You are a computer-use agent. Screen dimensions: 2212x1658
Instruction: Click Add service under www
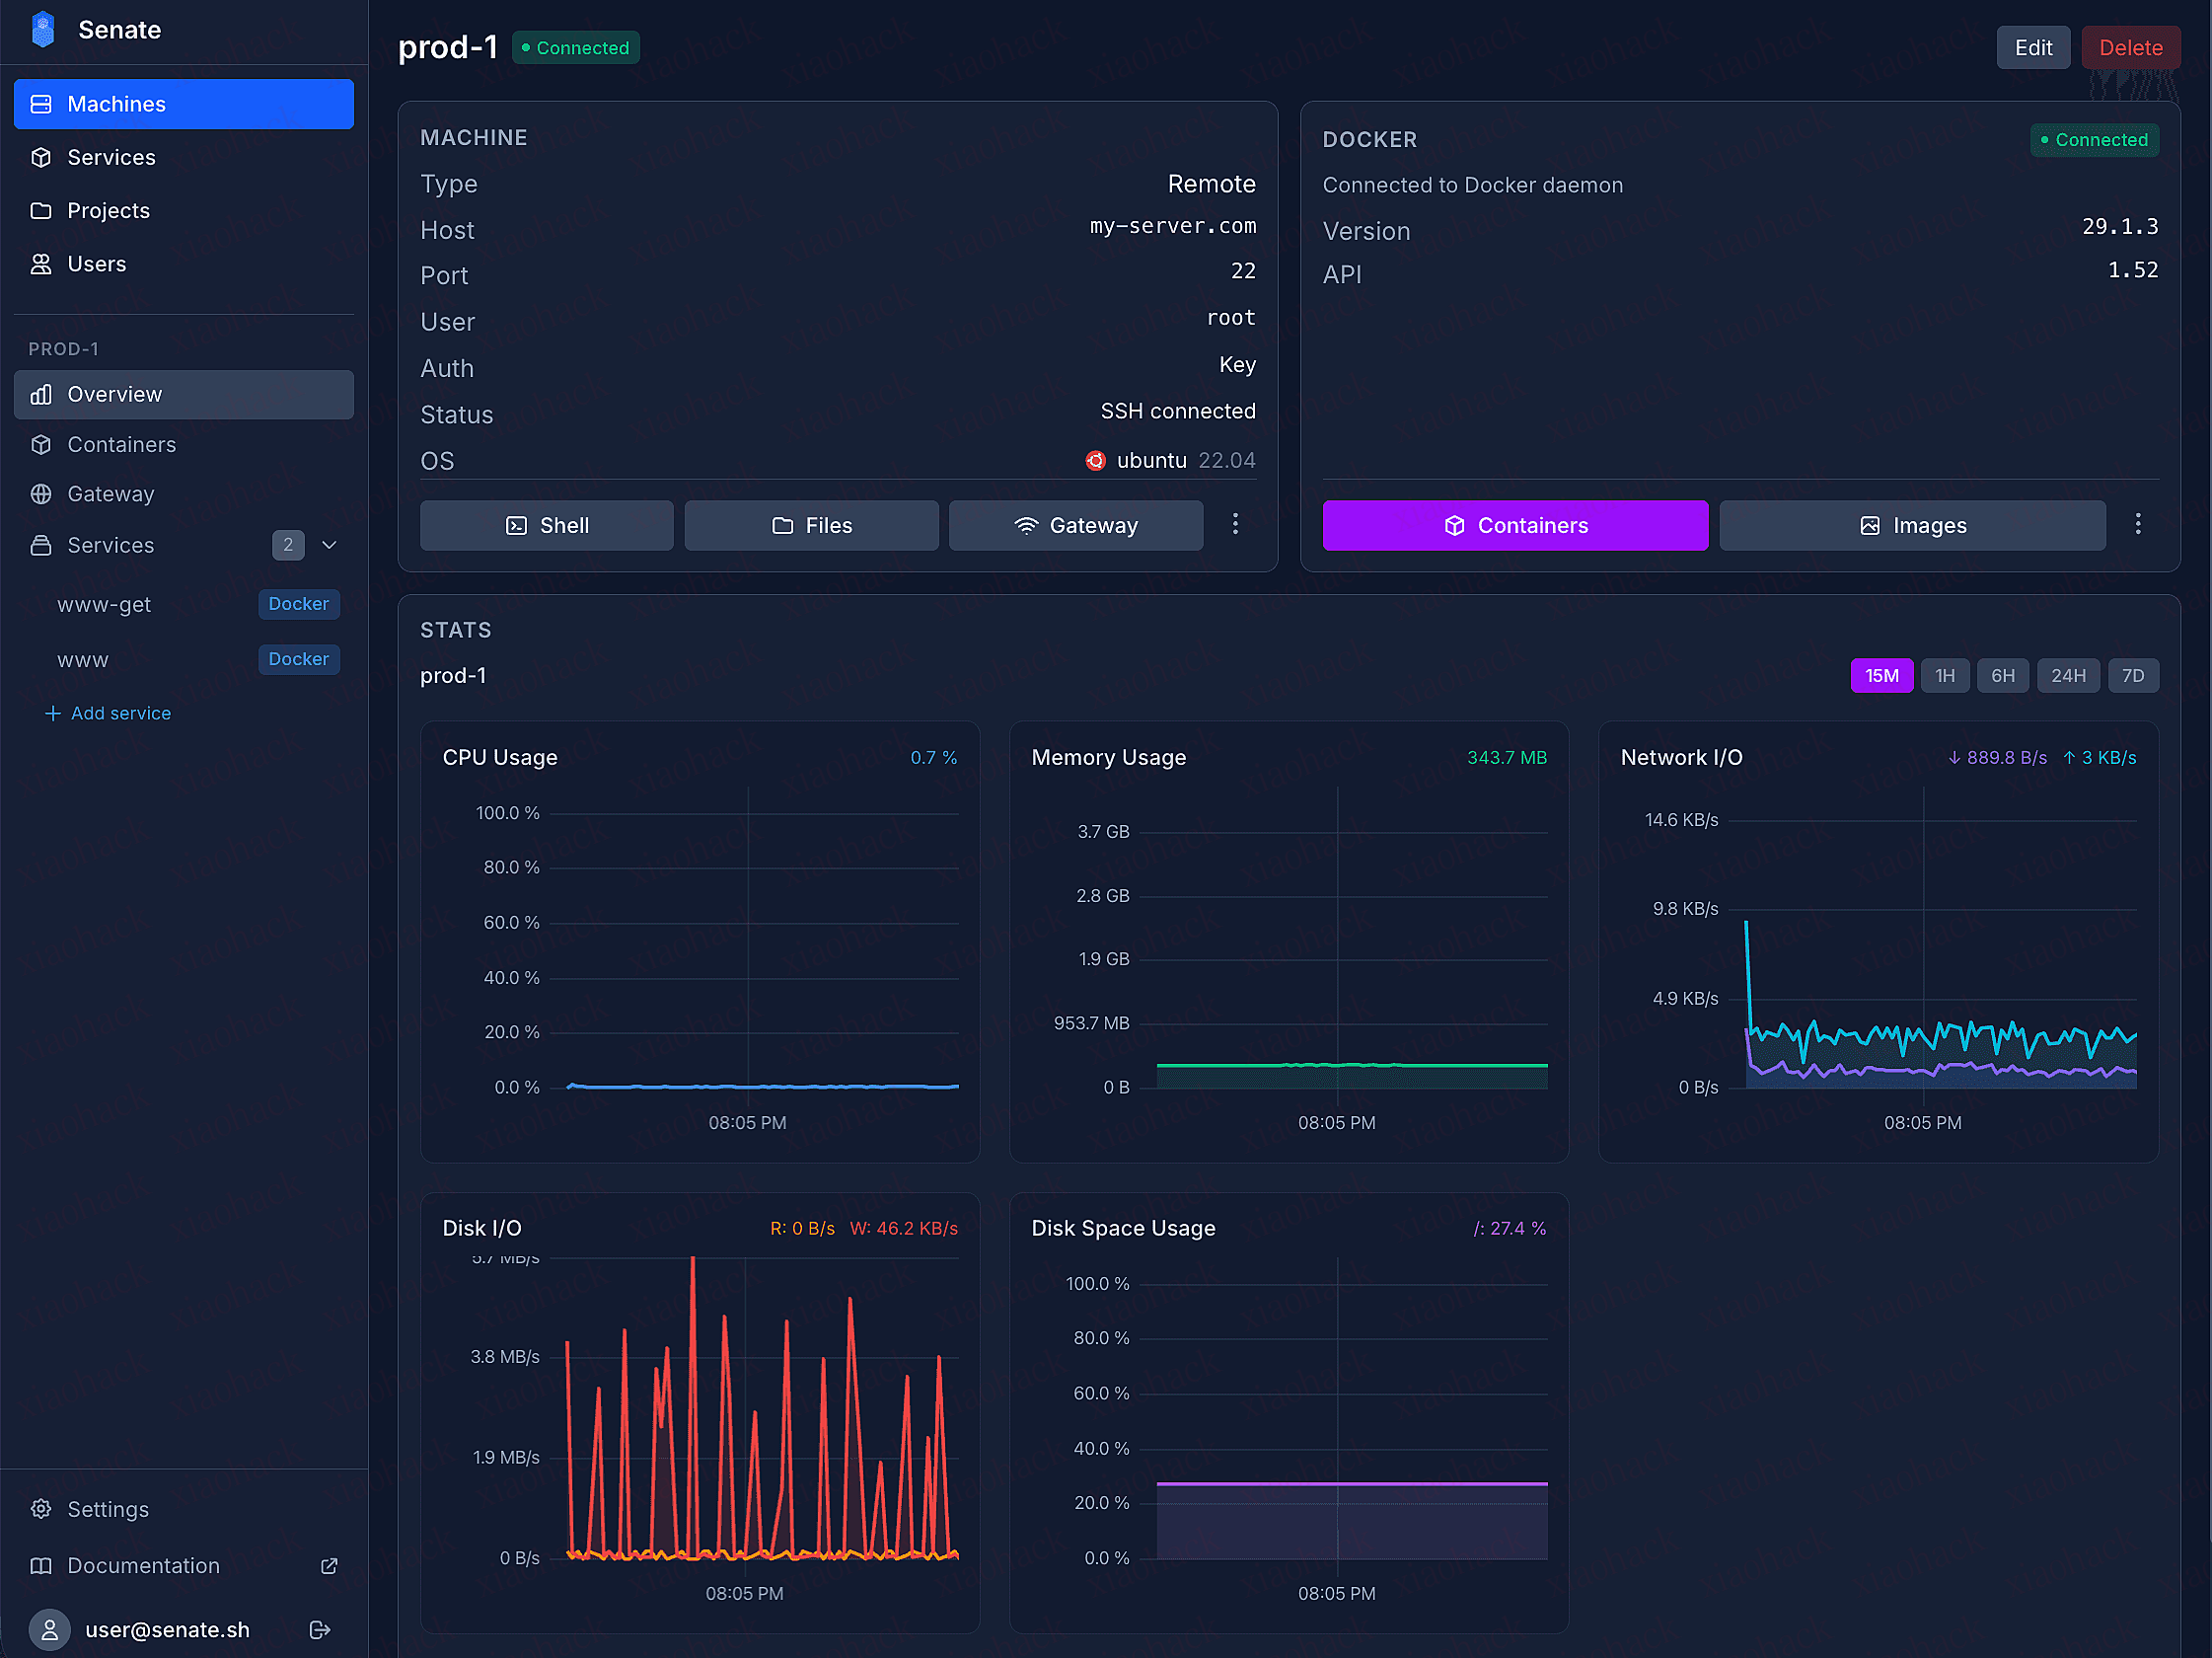coord(108,713)
